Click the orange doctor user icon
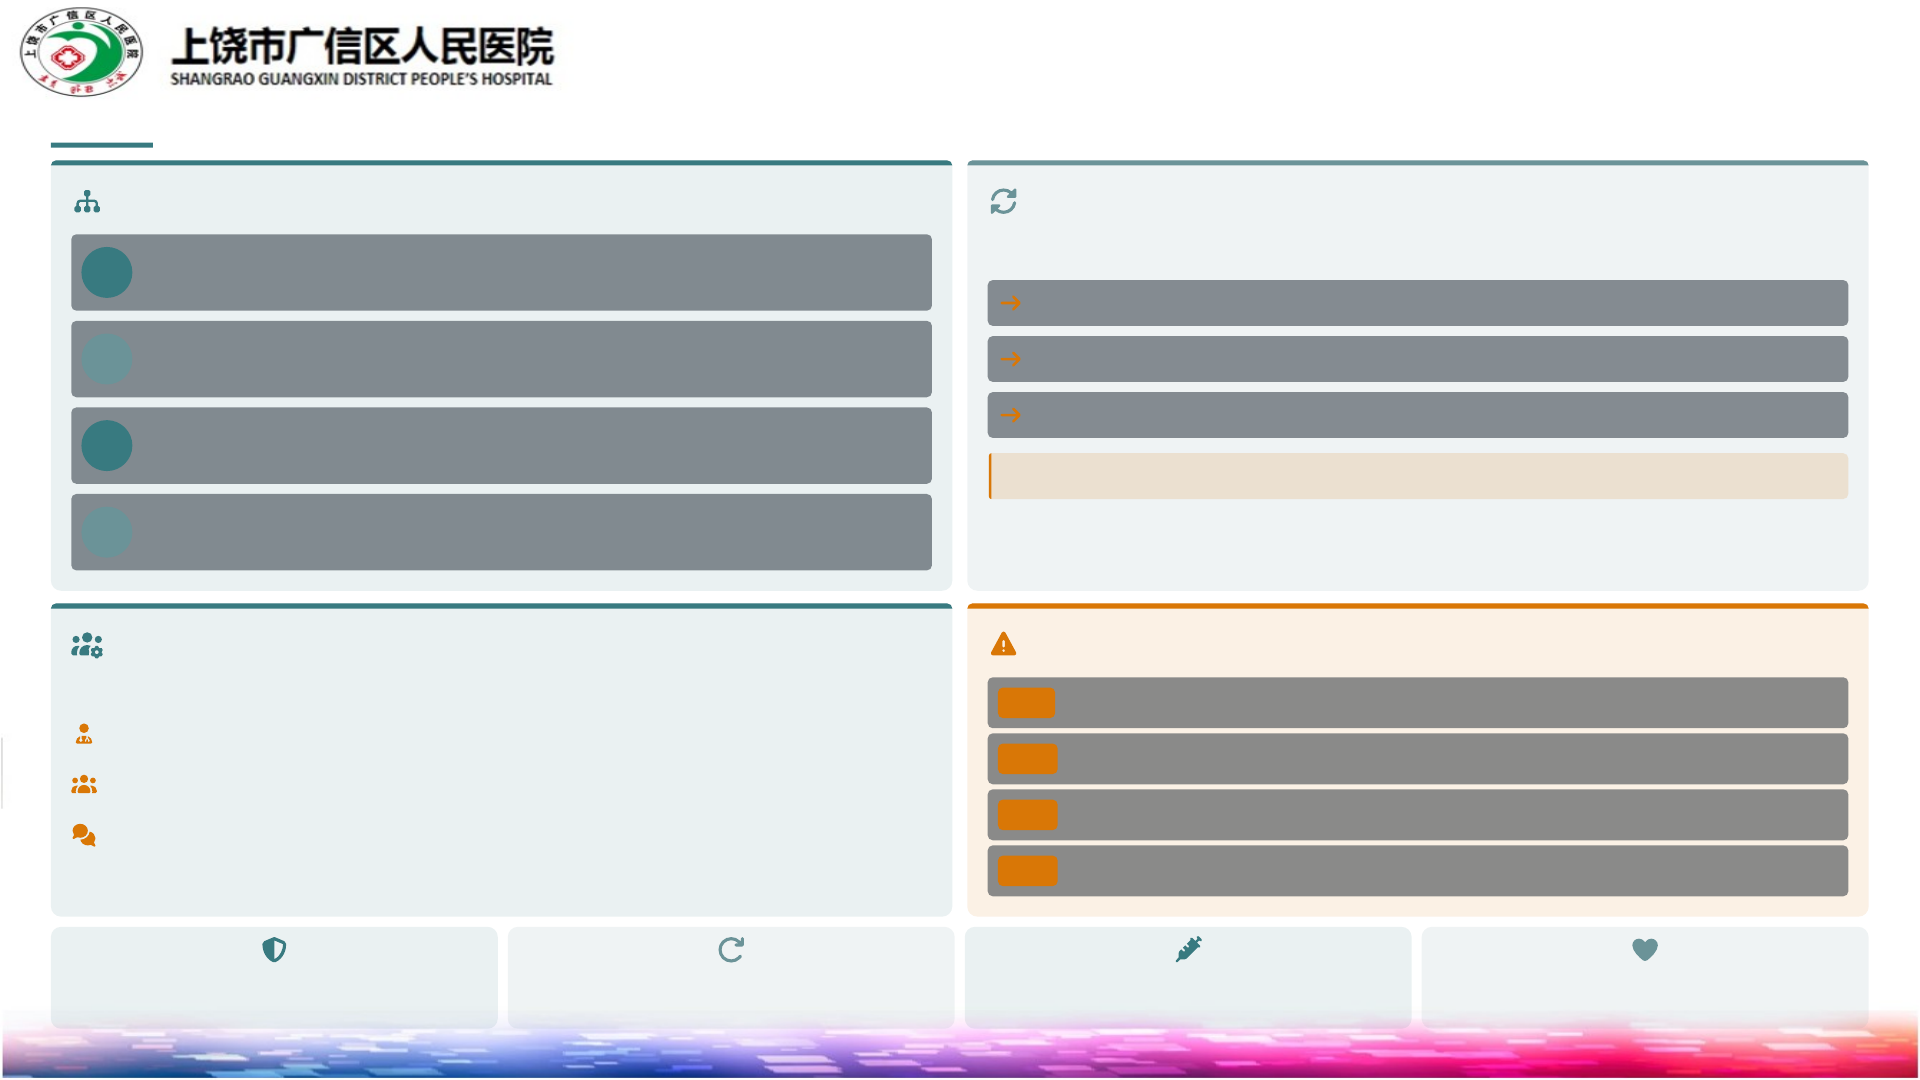1920x1080 pixels. point(84,735)
